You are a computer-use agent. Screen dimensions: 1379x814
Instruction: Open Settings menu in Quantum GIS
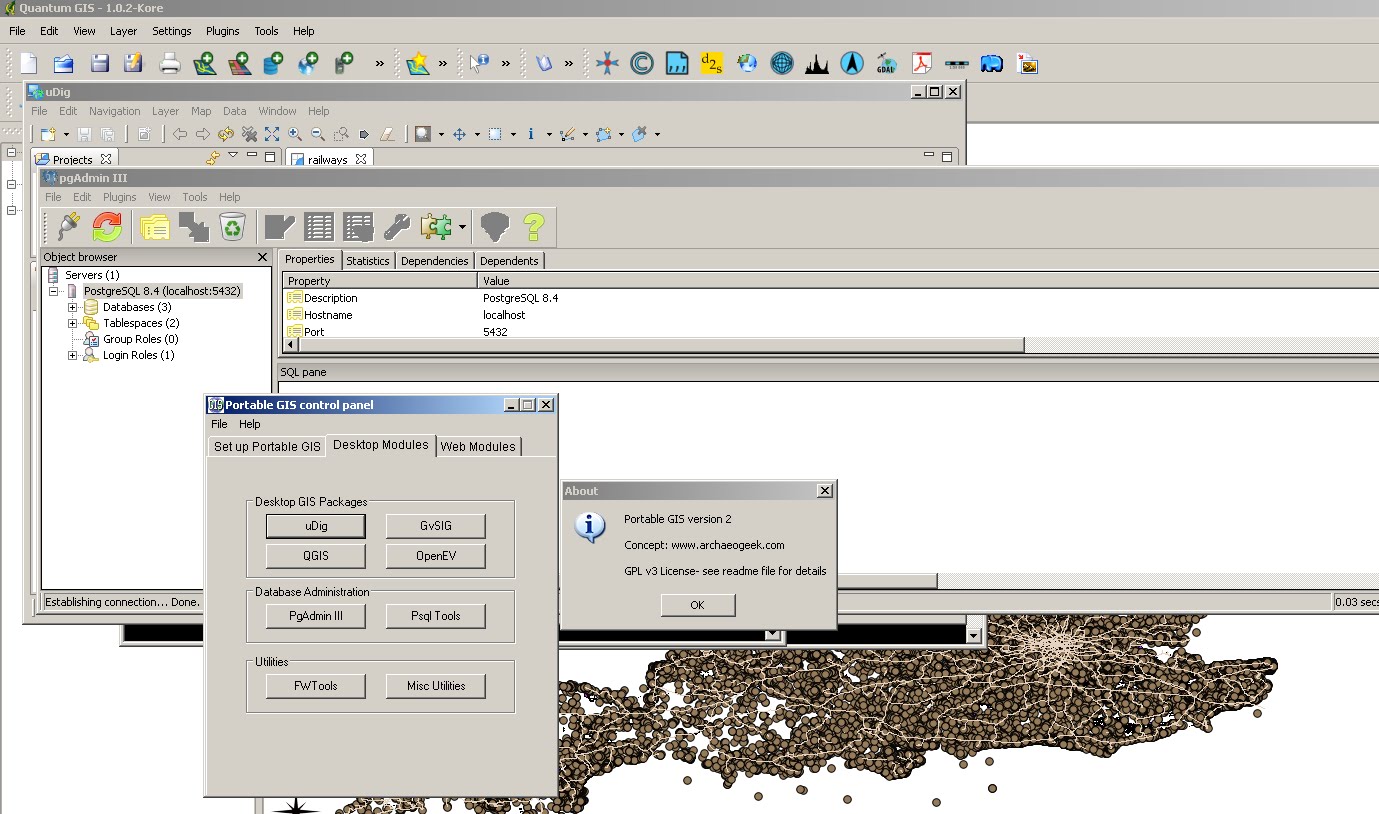click(171, 31)
